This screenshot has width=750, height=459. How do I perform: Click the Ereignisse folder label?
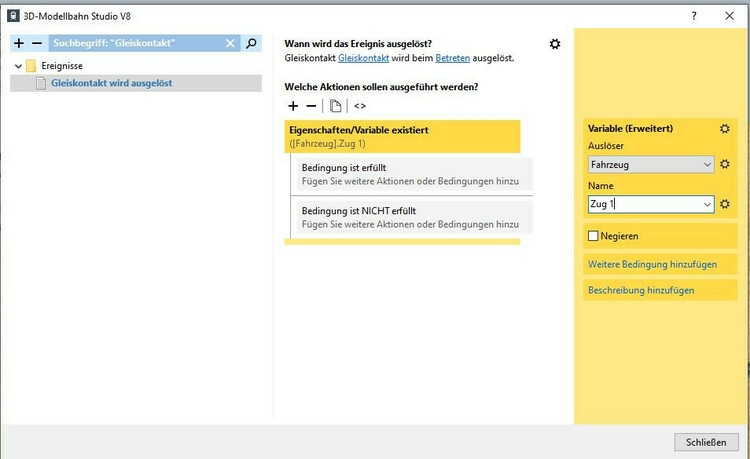(x=62, y=66)
